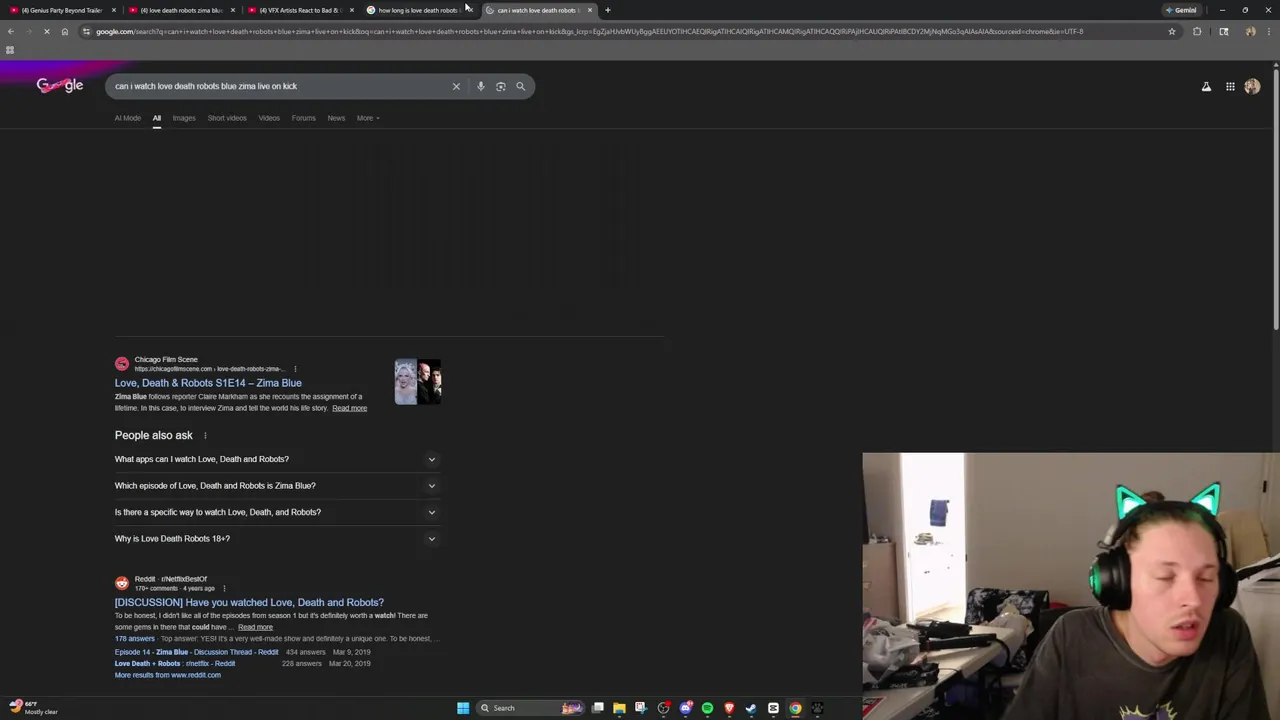
Task: Select News search filter
Action: [336, 118]
